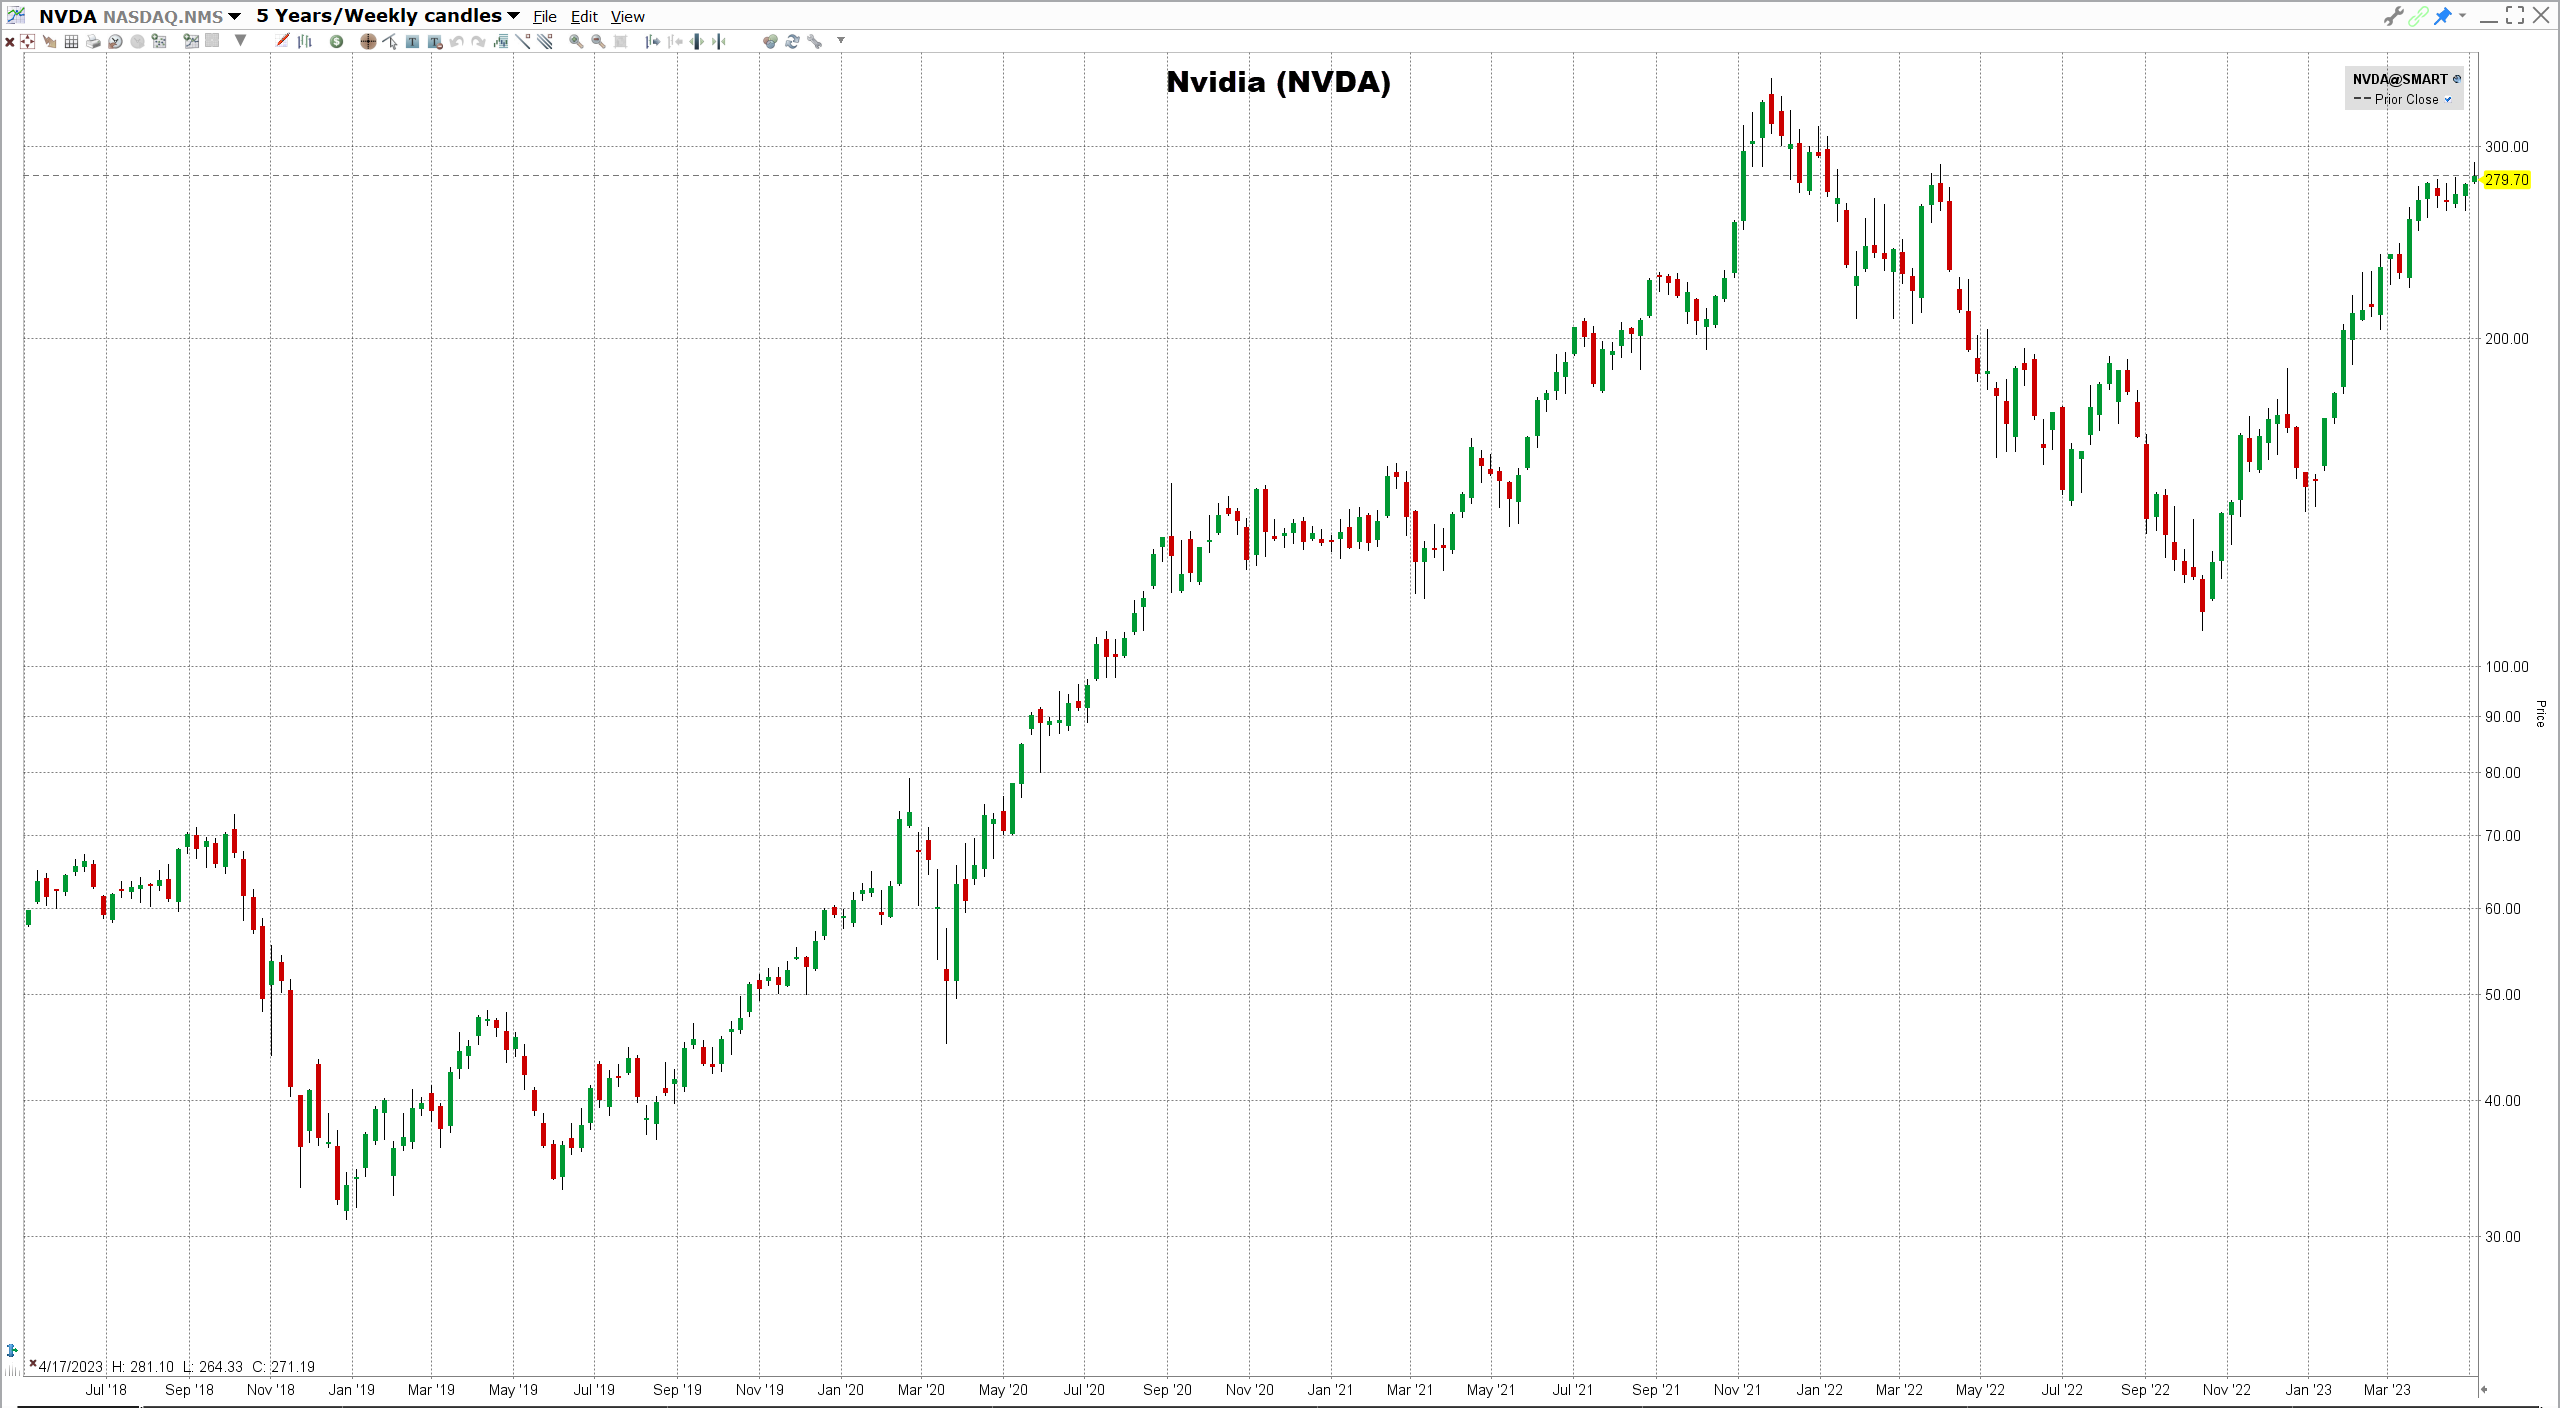Click the yellow 279.70 price label

pos(2507,180)
